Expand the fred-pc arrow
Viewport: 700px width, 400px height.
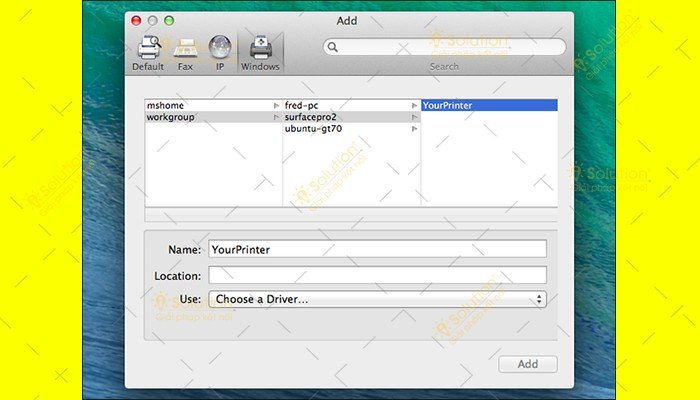(x=414, y=106)
